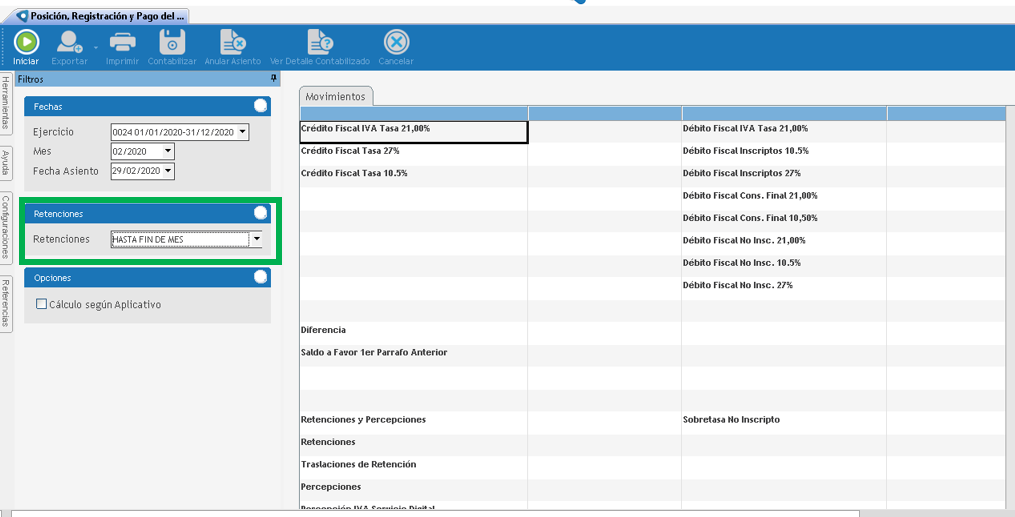Open the Fecha Asiento date dropdown

point(168,171)
